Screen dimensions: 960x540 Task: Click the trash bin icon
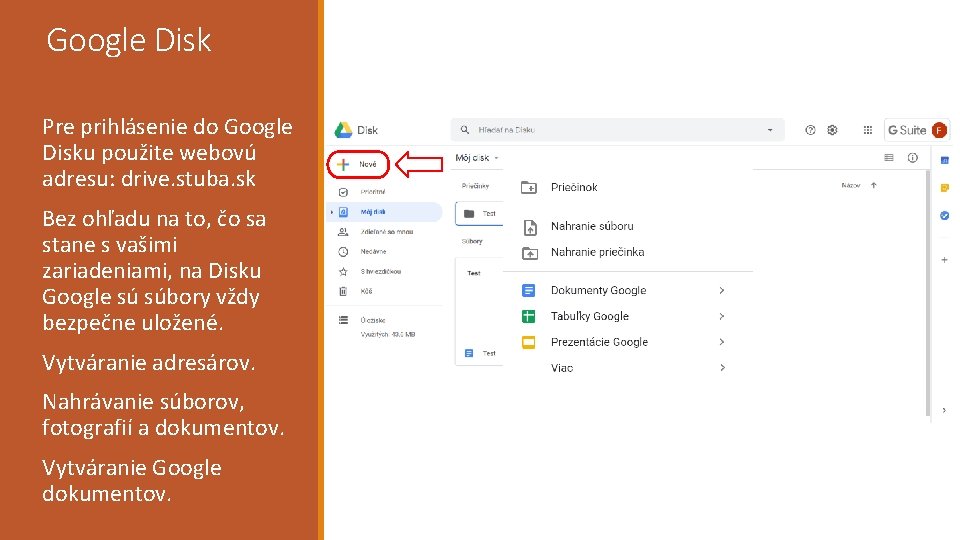[x=343, y=291]
